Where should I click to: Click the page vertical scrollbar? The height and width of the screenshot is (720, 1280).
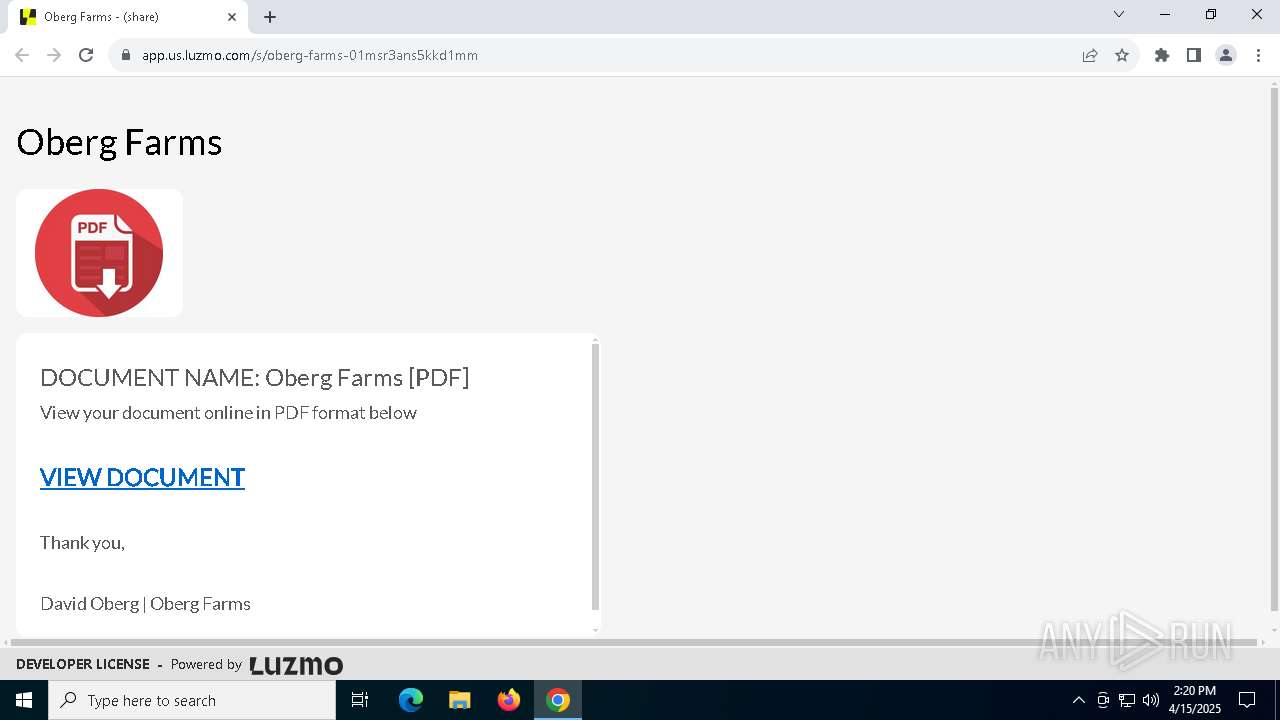pos(1274,350)
